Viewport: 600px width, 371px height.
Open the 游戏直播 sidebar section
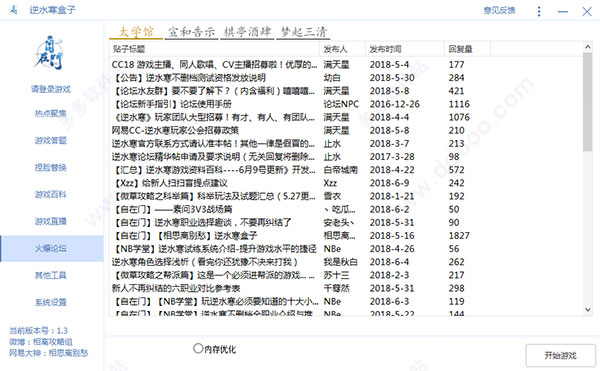[x=51, y=221]
